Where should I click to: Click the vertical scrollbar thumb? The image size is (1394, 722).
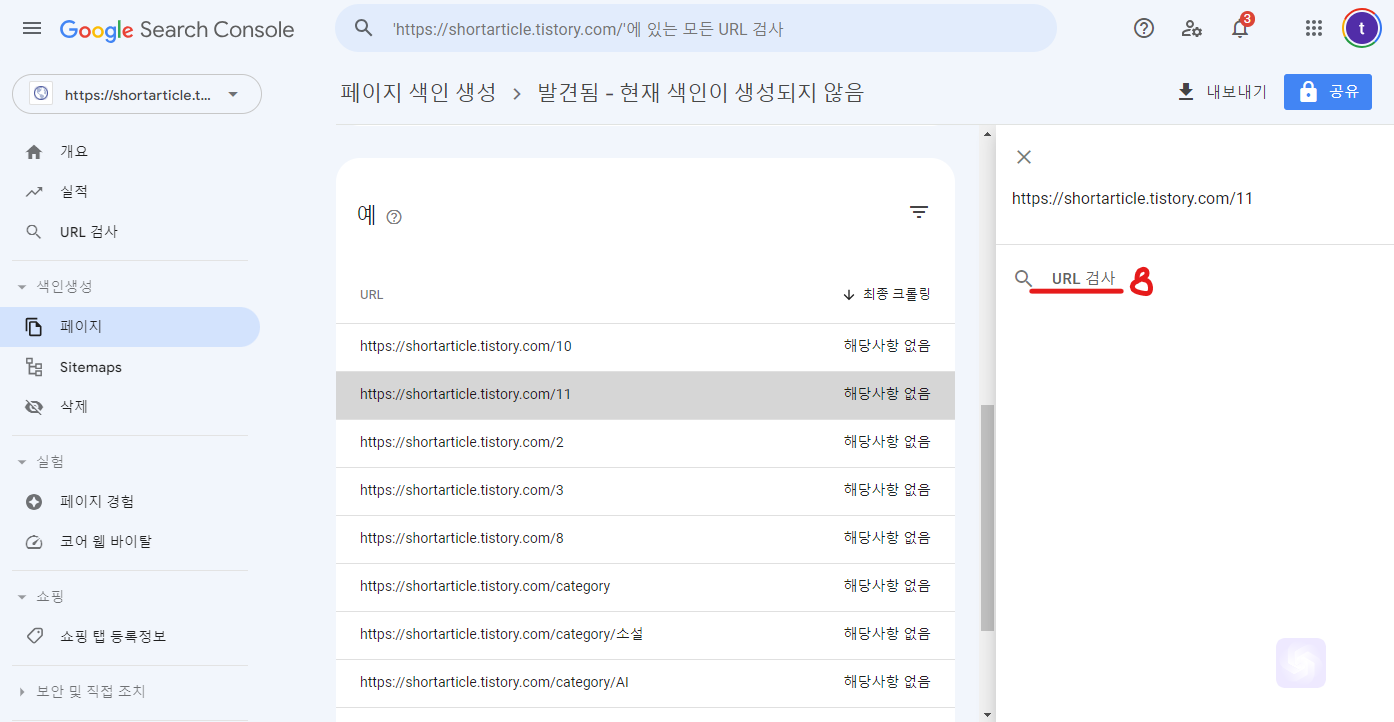tap(988, 518)
